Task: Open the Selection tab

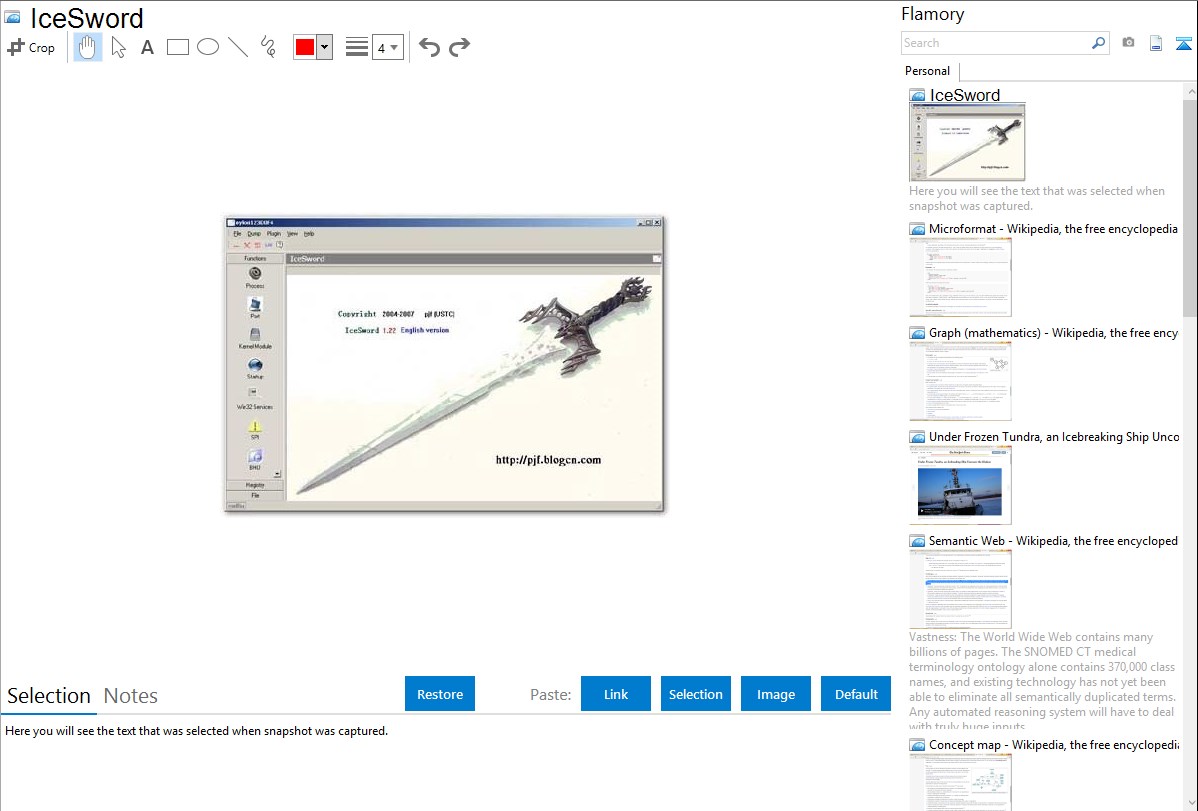Action: coord(49,696)
